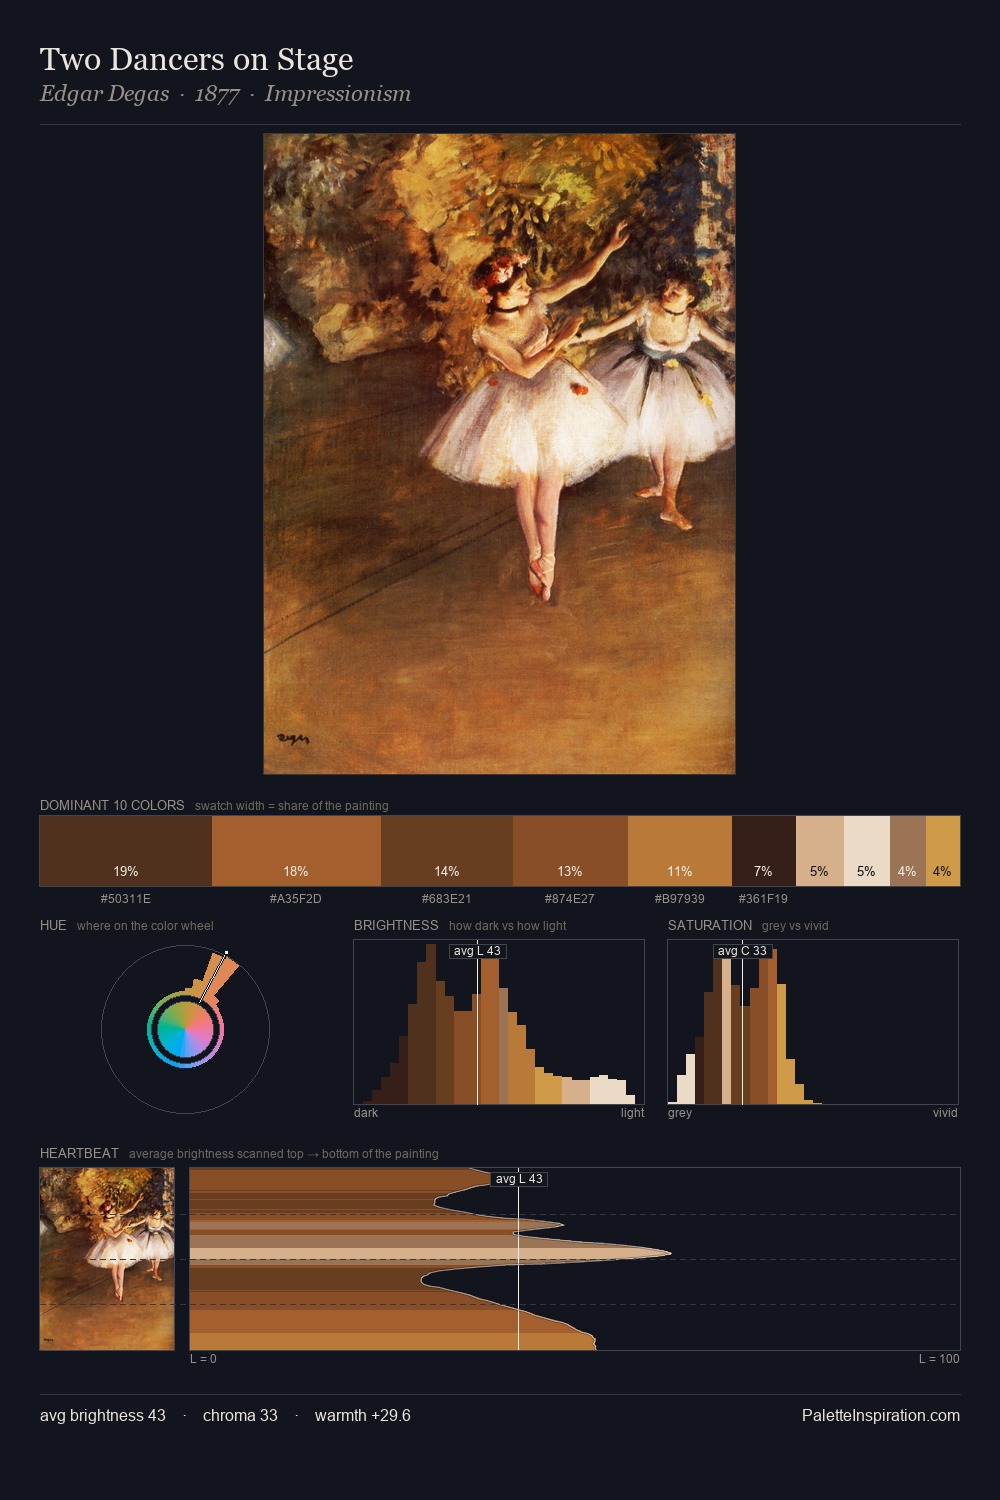Screen dimensions: 1000x1500
Task: Select the 18% #A35F2D orange-brown swatch
Action: tap(296, 851)
